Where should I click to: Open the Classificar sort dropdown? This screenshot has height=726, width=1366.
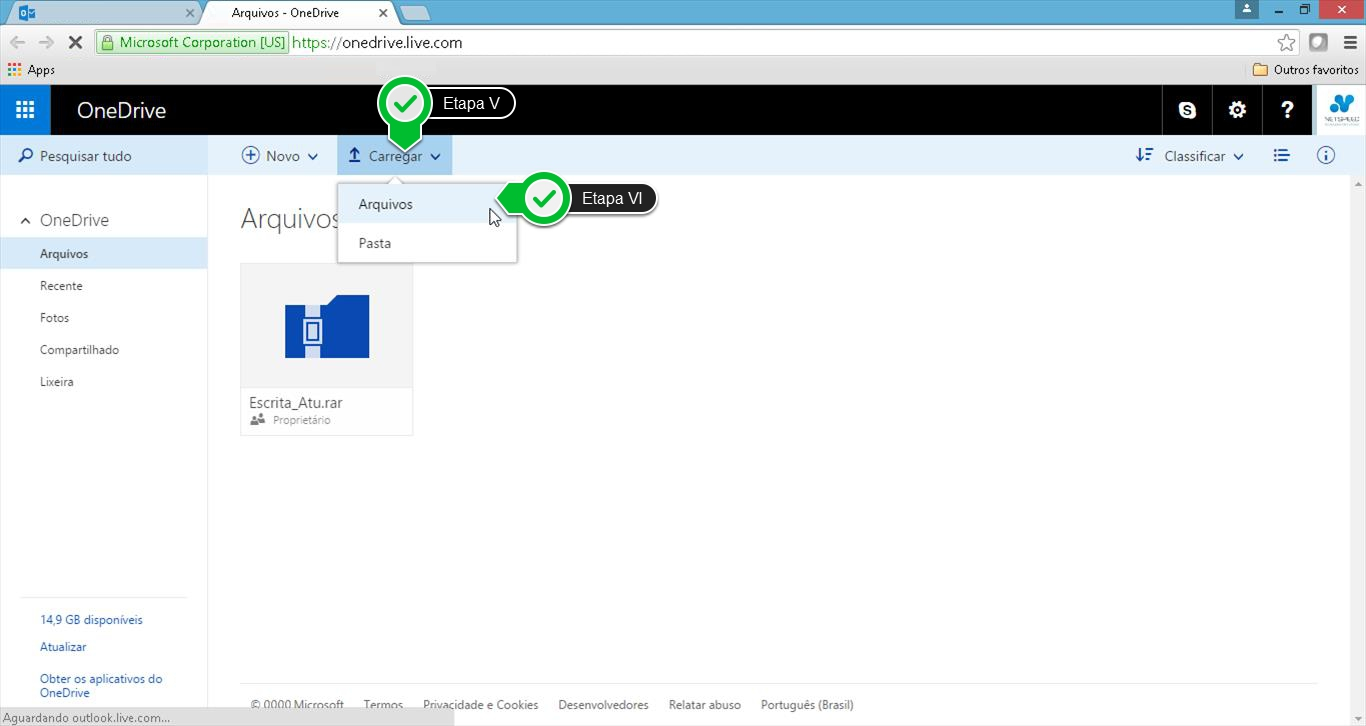click(1190, 156)
